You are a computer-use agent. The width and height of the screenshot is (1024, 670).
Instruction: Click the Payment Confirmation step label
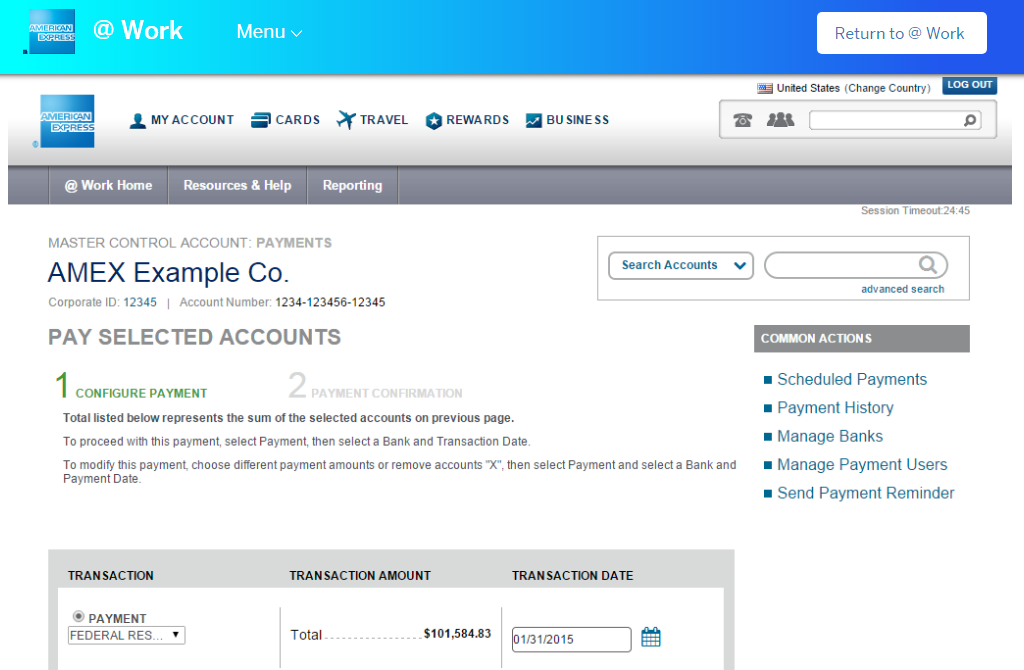(387, 393)
